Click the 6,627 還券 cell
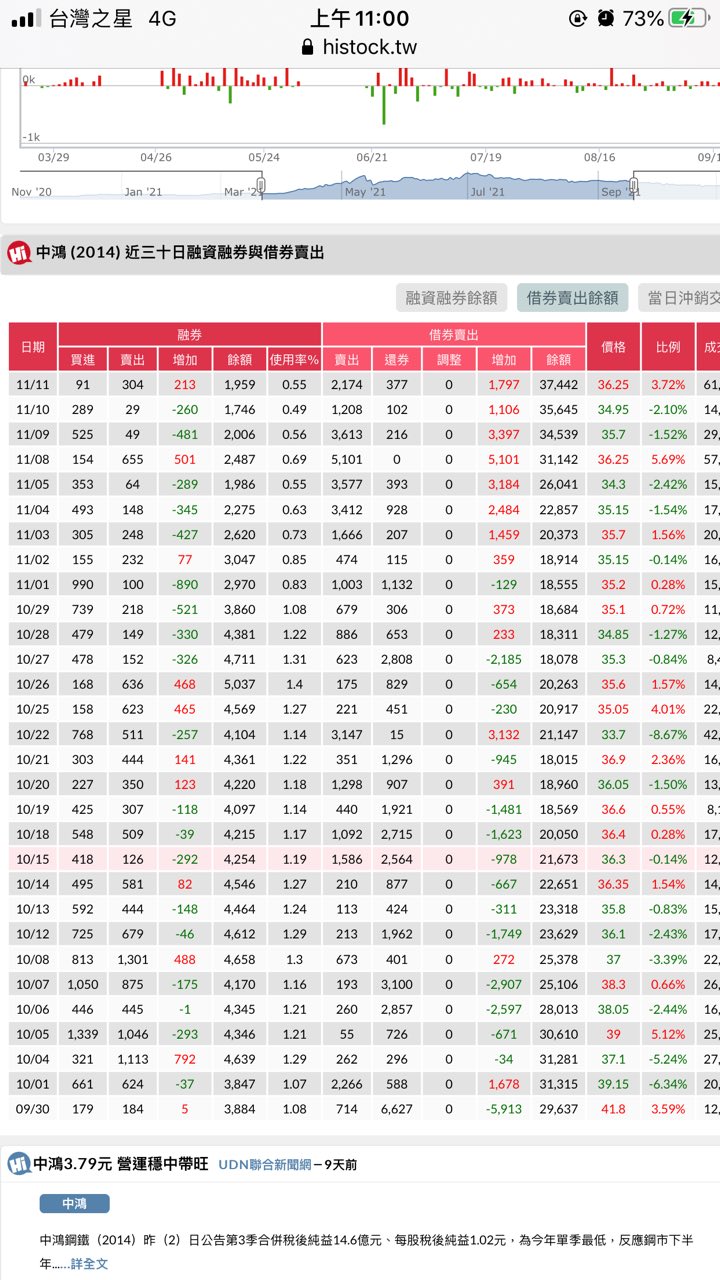 click(x=397, y=1109)
